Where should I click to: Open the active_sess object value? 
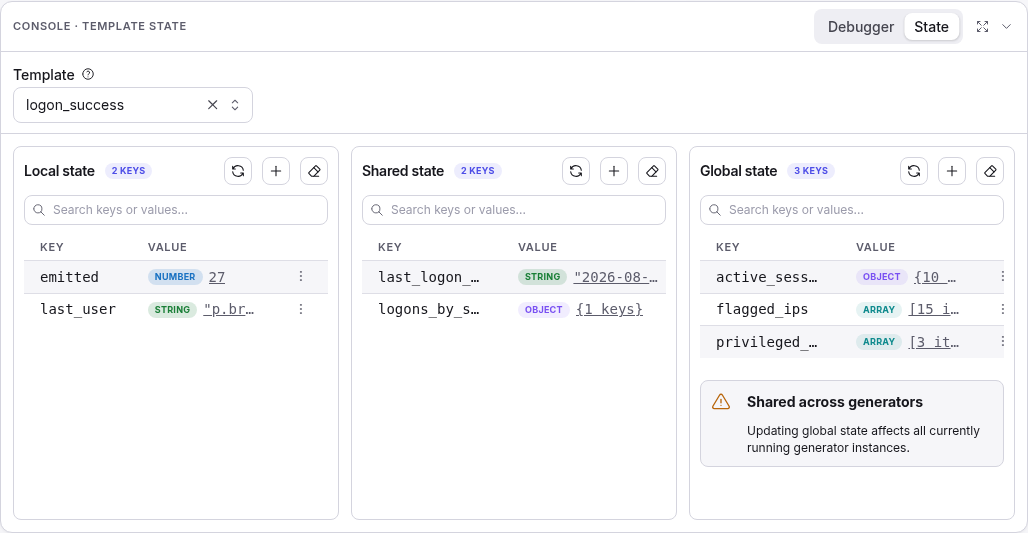935,277
